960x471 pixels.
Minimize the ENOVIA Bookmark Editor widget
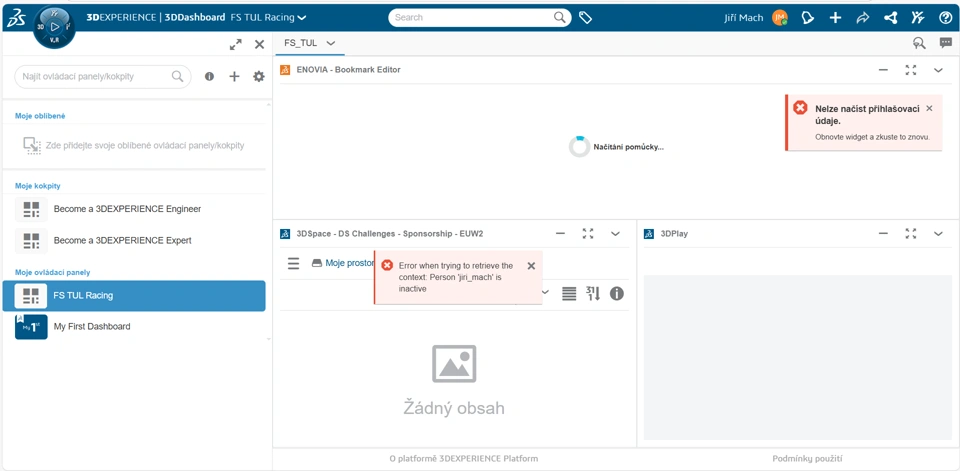[883, 70]
